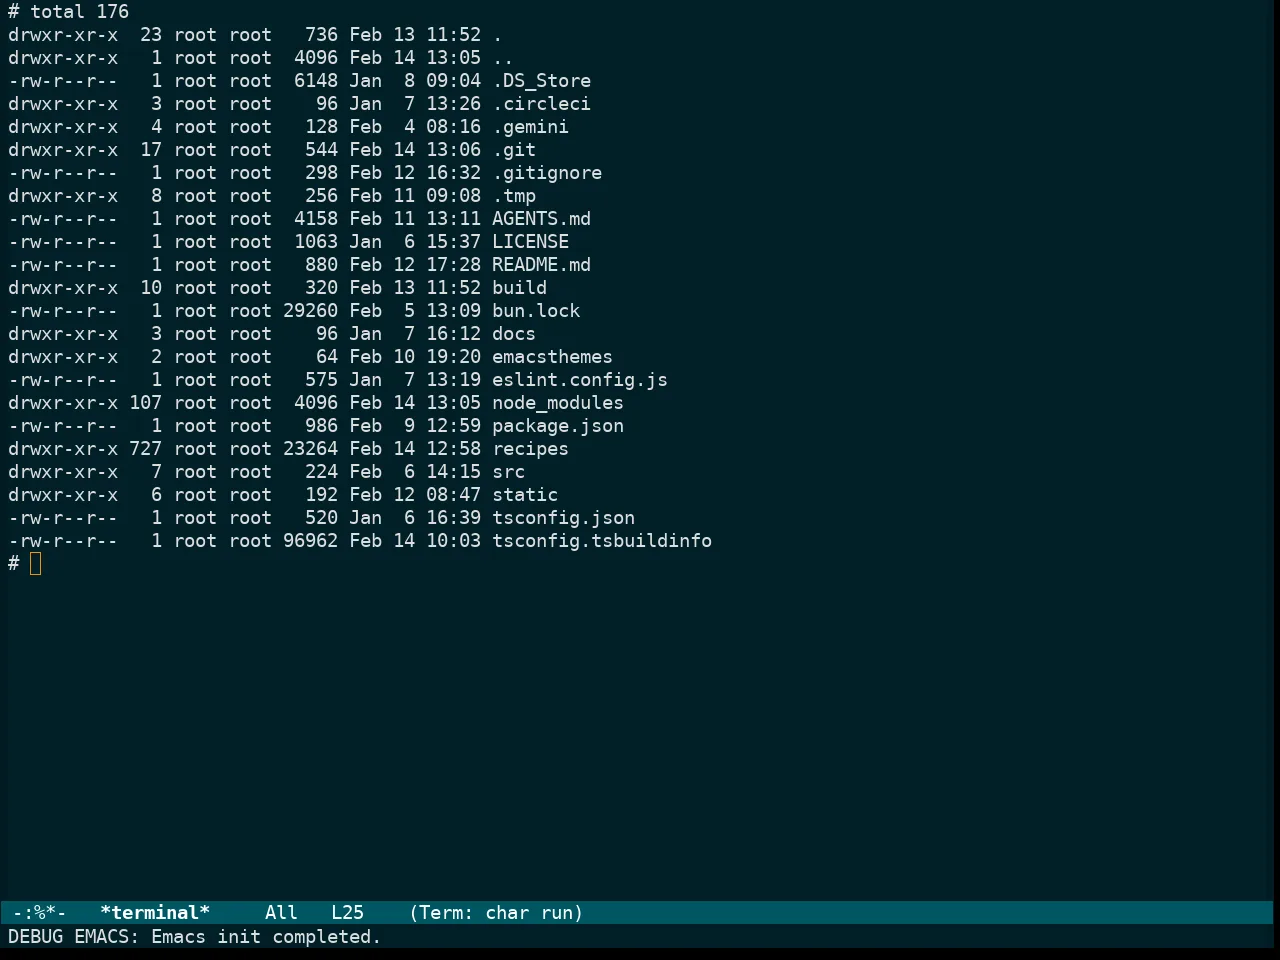Click the .git directory name
1280x960 pixels.
(x=514, y=150)
